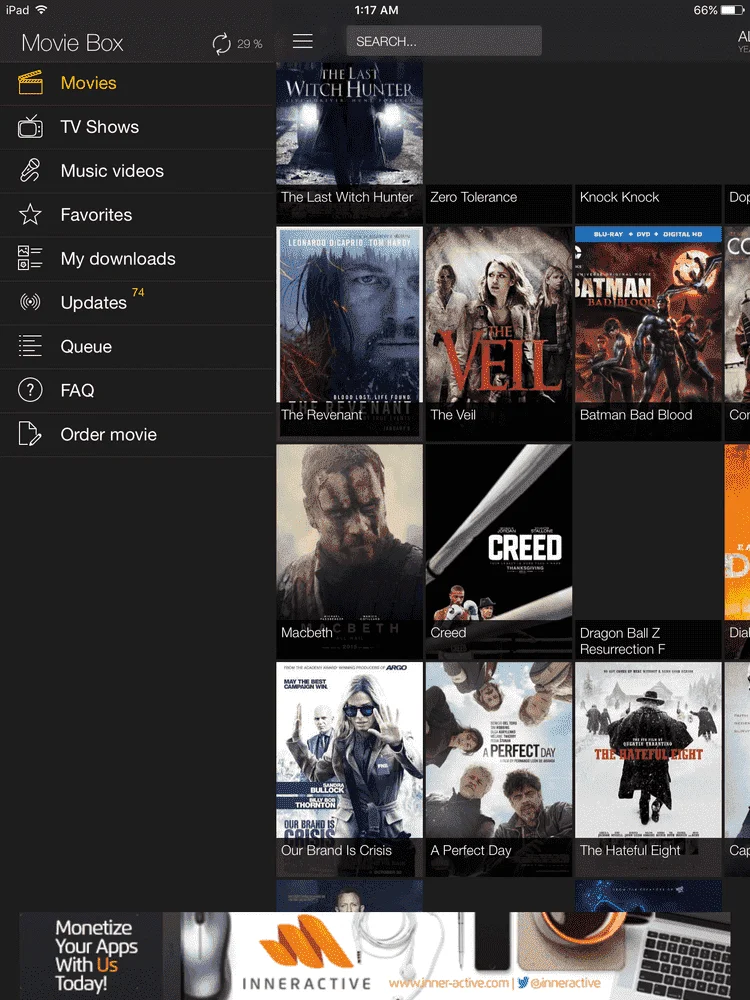750x1000 pixels.
Task: Open the Inneractive advertisement banner
Action: point(375,955)
